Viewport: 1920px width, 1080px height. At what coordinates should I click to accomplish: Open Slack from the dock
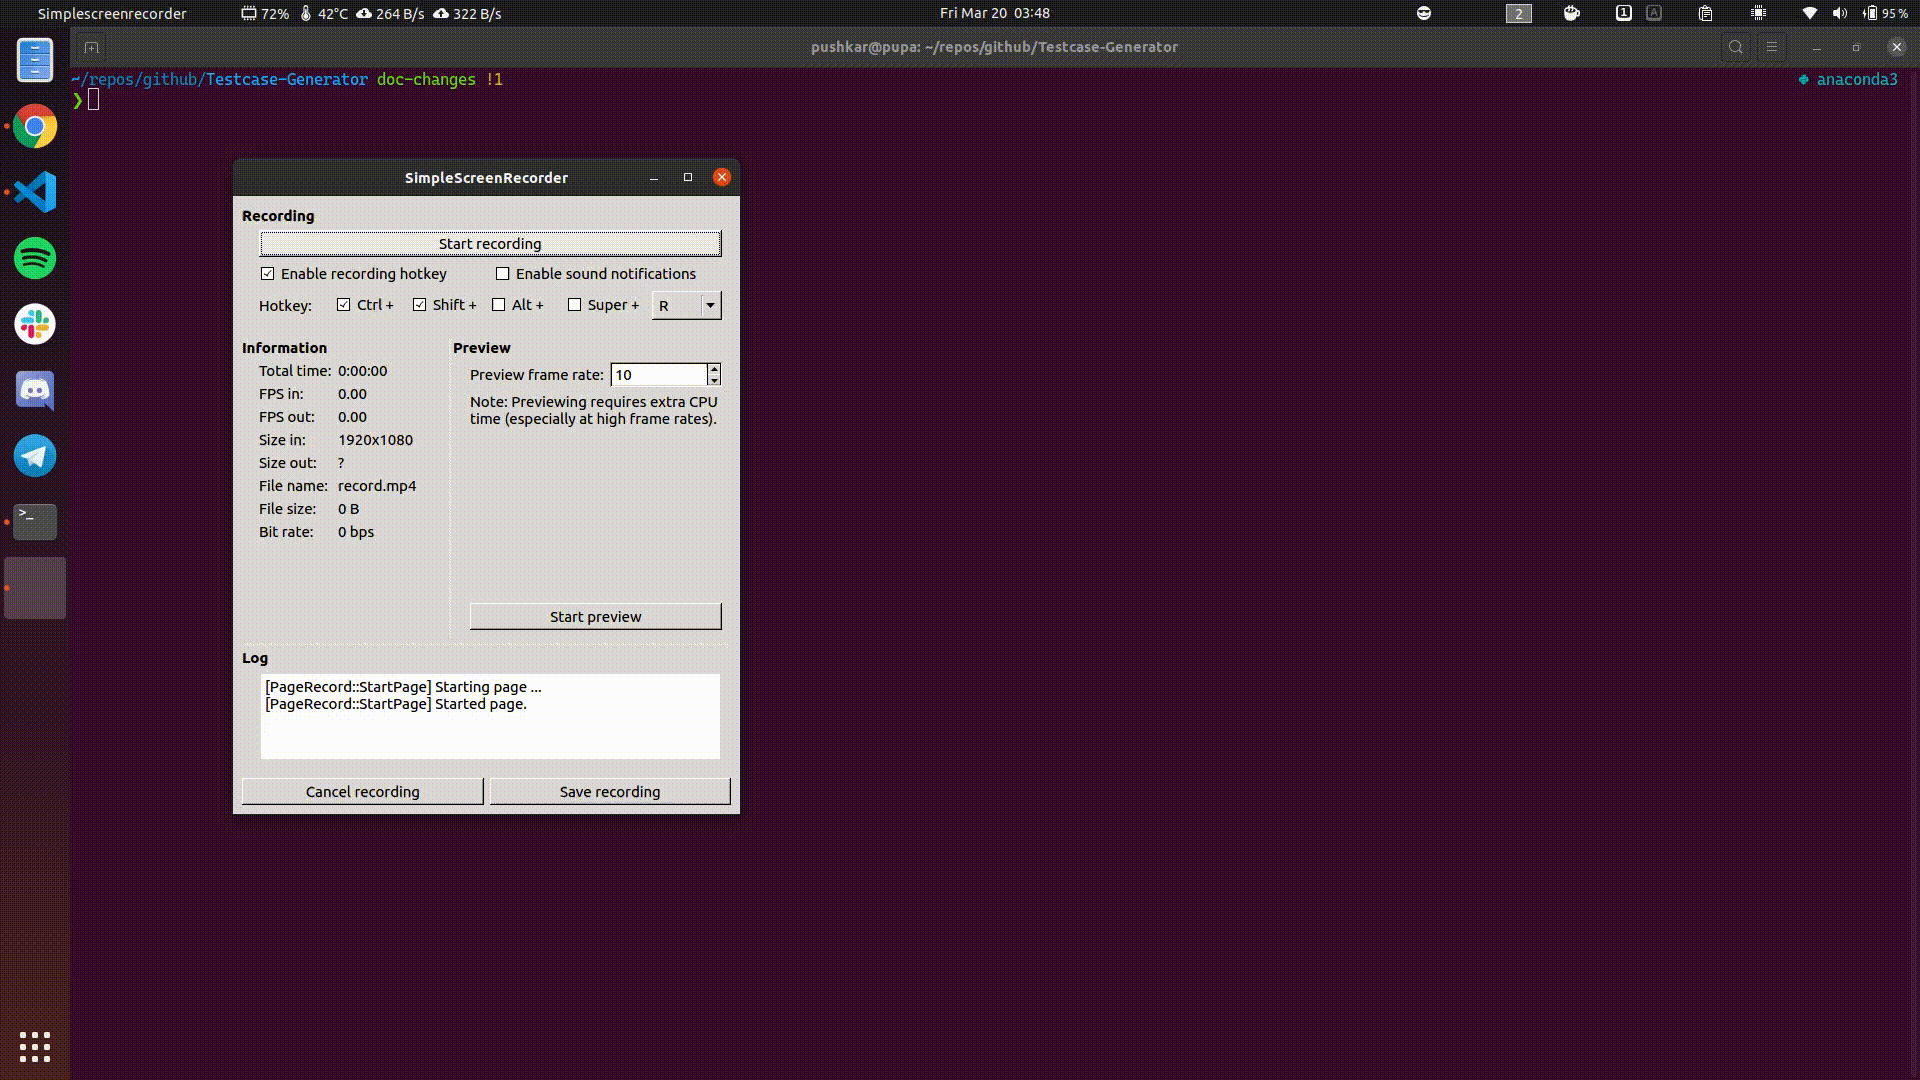pyautogui.click(x=35, y=324)
